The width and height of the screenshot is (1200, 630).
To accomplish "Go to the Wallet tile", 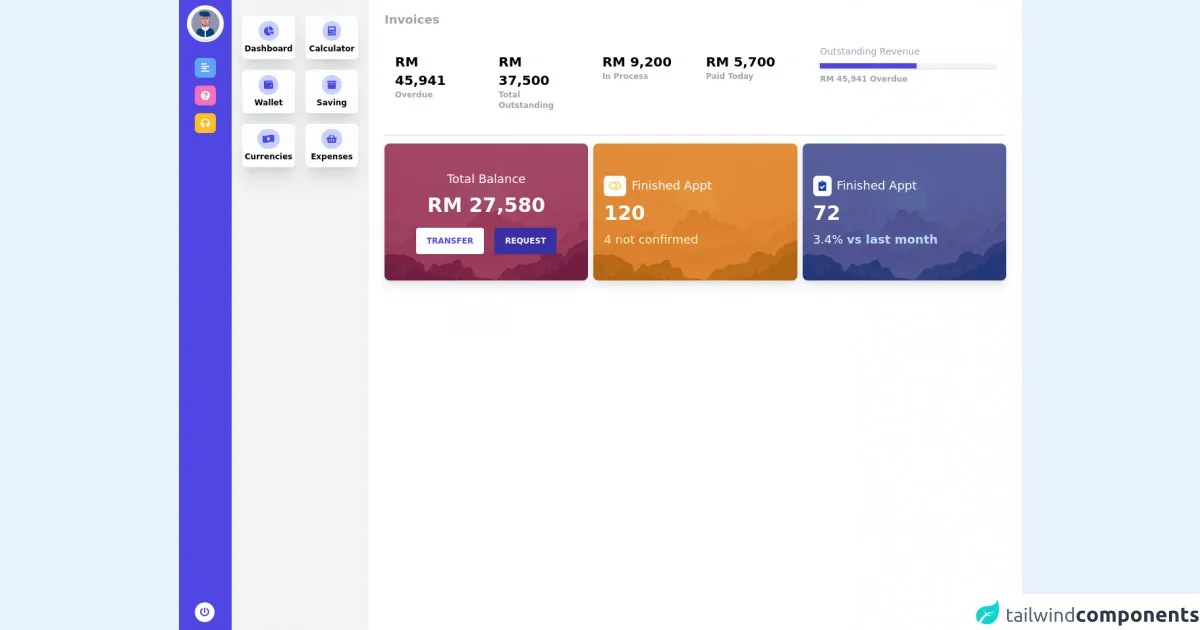I will [268, 92].
